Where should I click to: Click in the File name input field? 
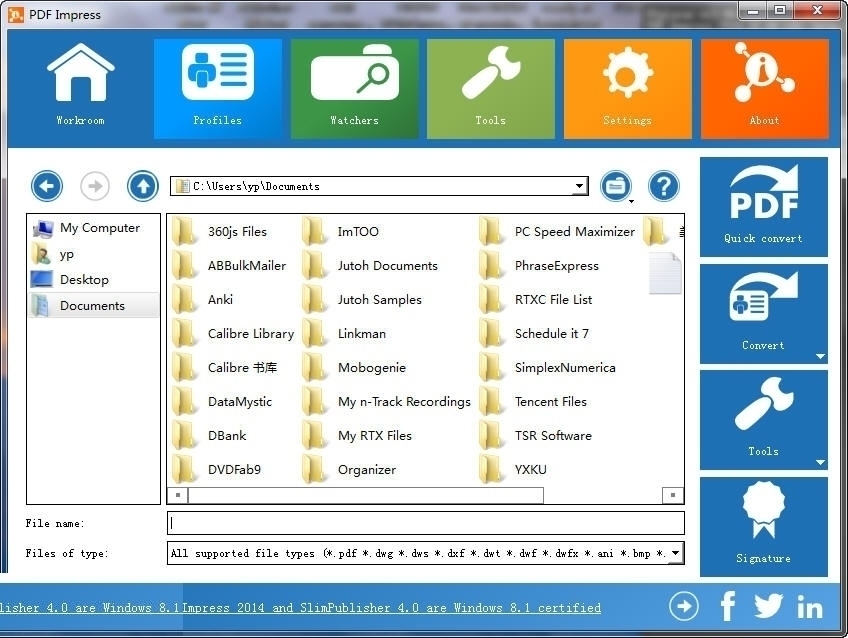(426, 523)
